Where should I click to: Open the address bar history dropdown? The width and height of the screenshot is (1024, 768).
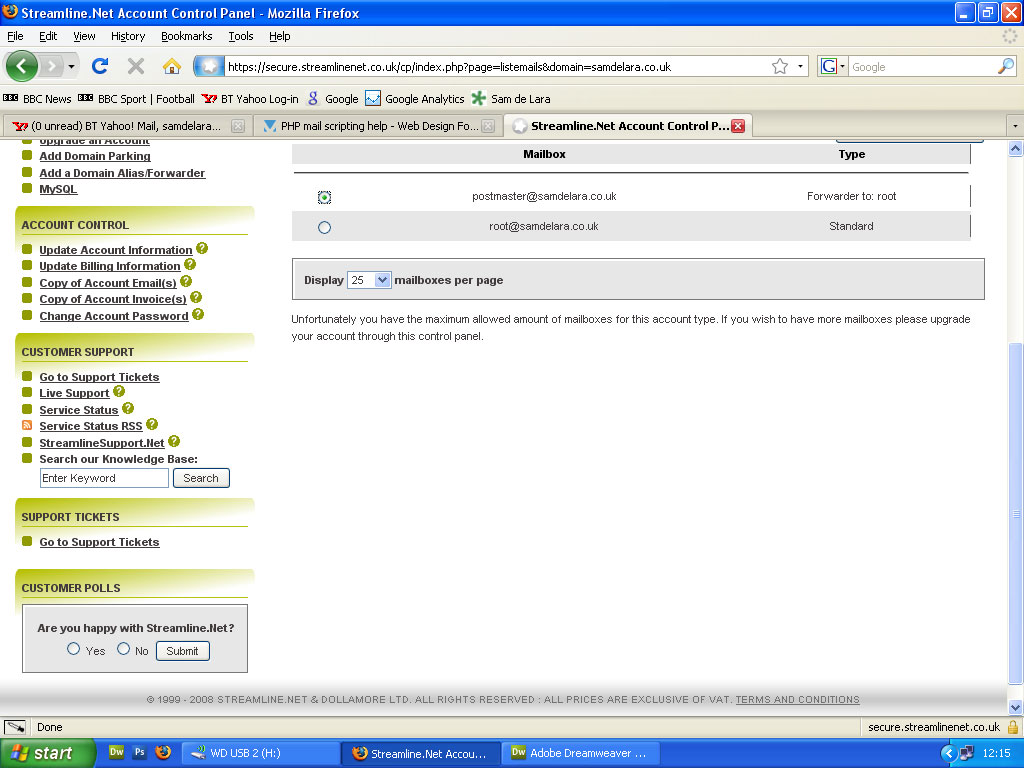(800, 67)
